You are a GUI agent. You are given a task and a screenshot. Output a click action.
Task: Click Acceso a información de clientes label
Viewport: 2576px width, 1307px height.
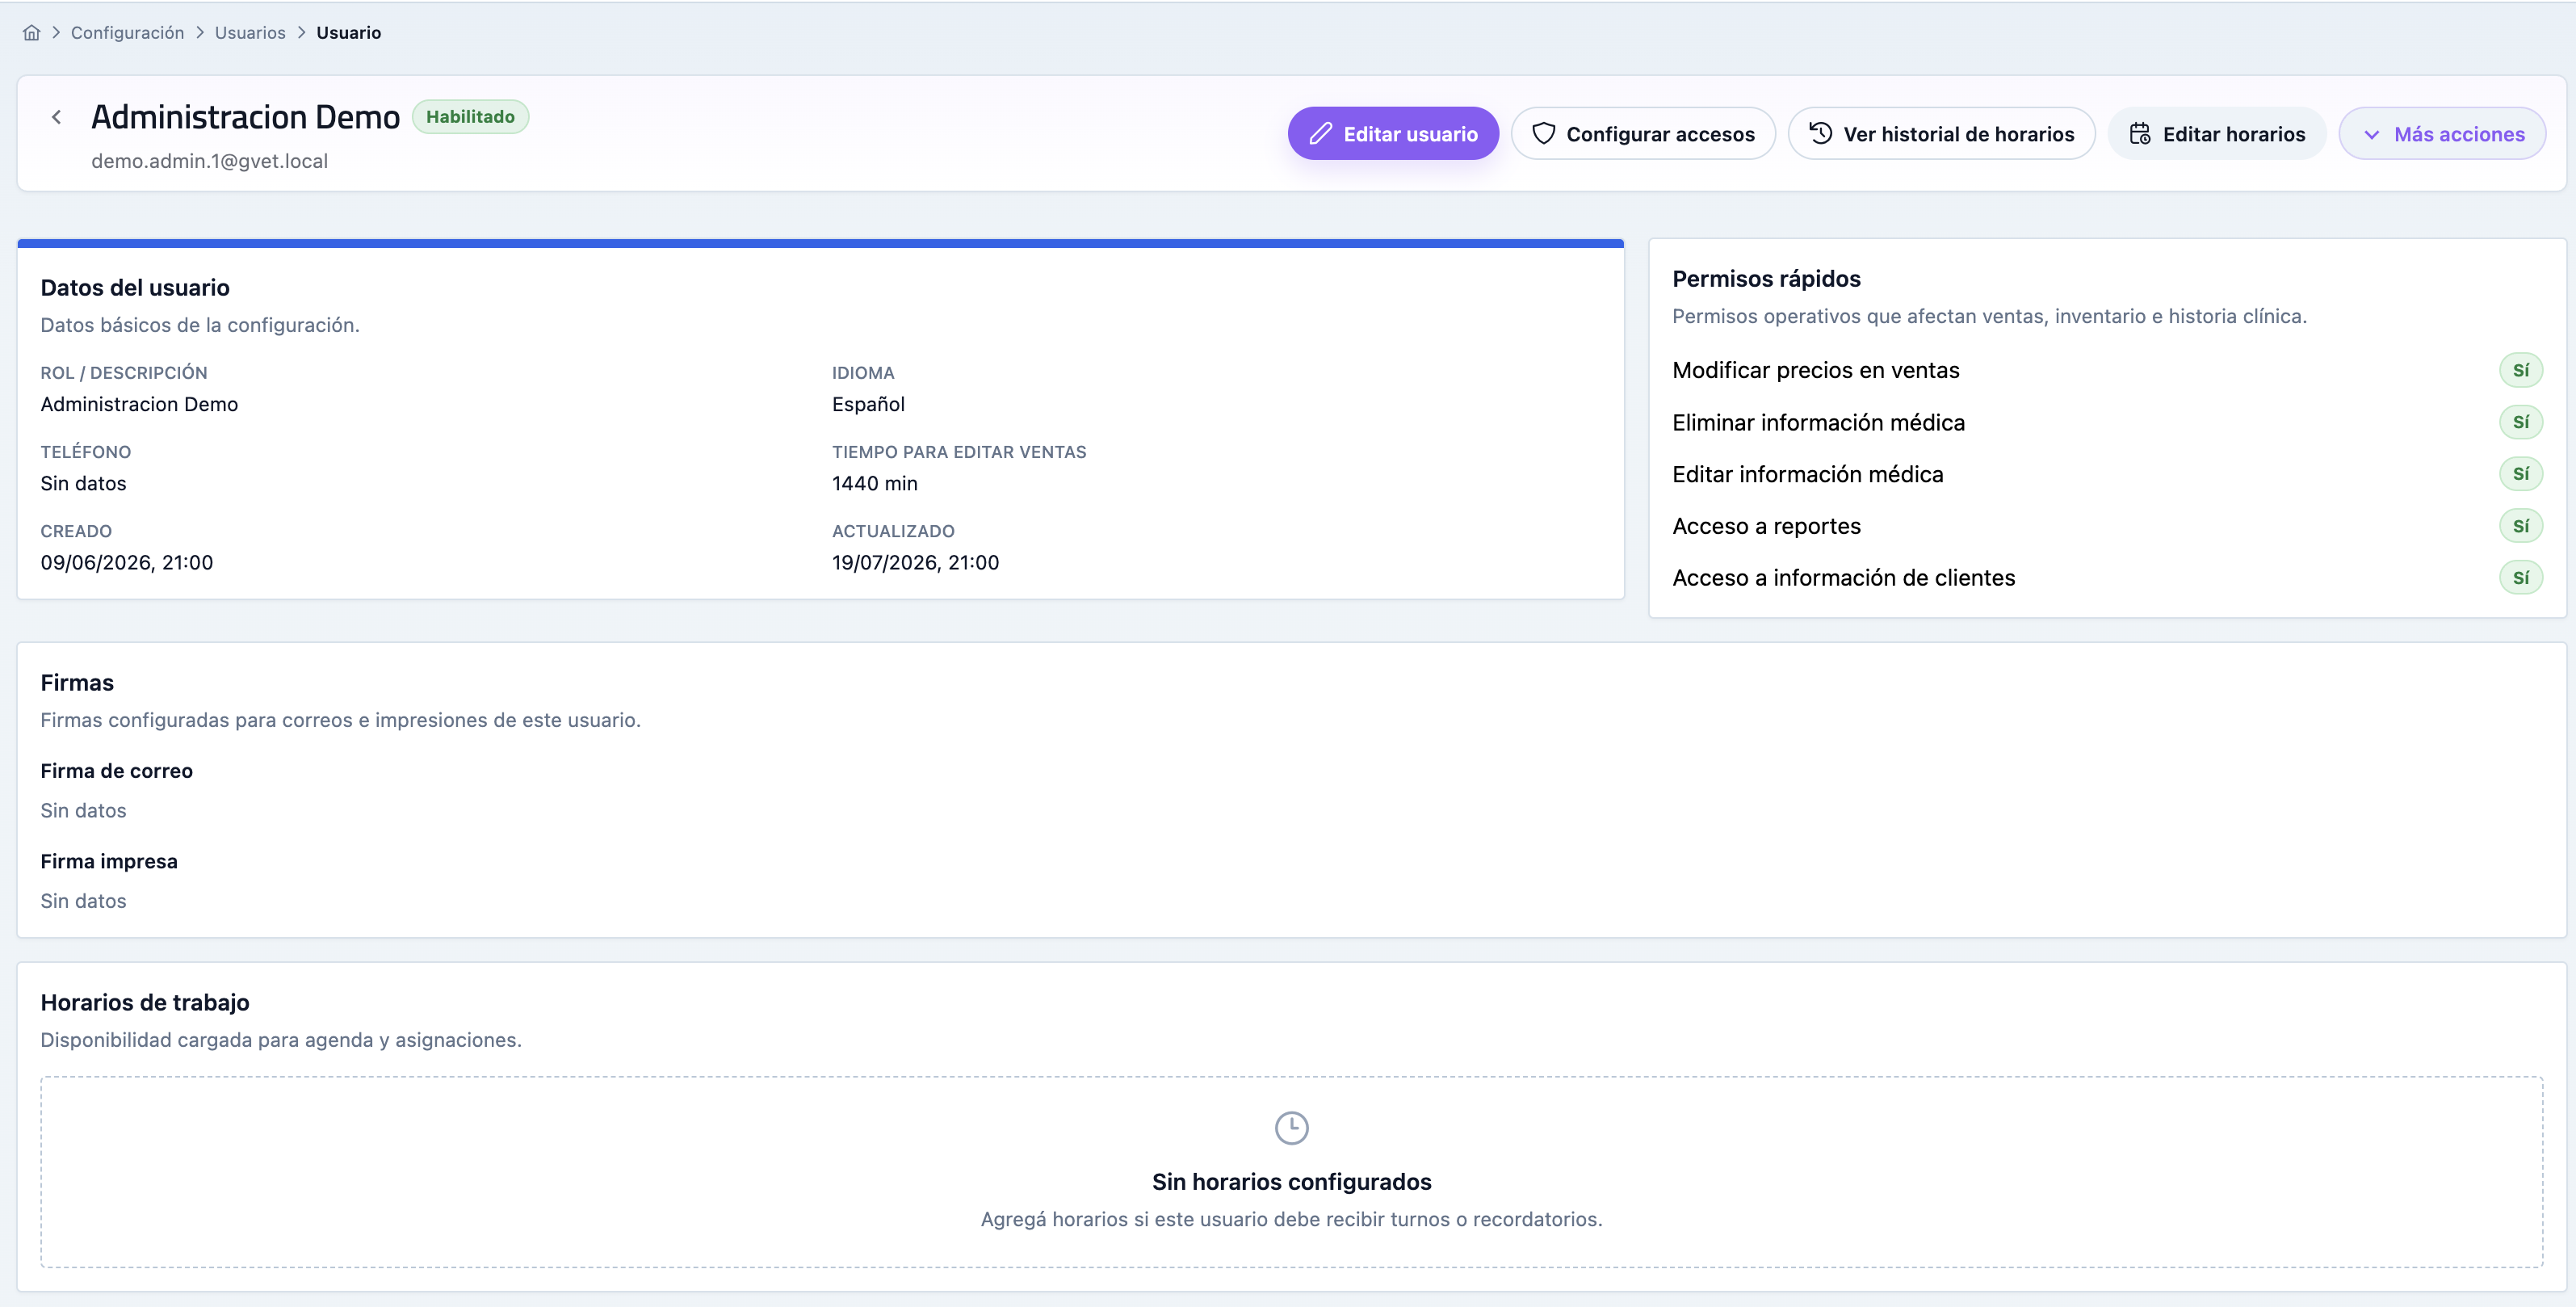click(1844, 578)
